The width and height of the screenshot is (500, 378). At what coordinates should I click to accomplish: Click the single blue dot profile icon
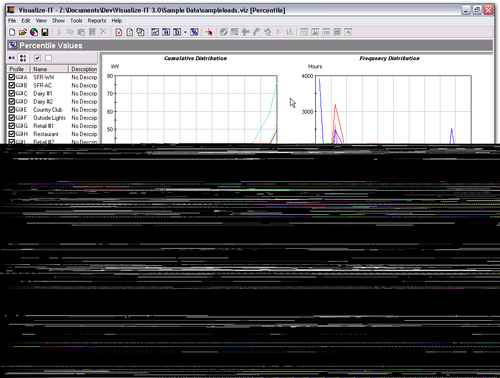[x=12, y=58]
